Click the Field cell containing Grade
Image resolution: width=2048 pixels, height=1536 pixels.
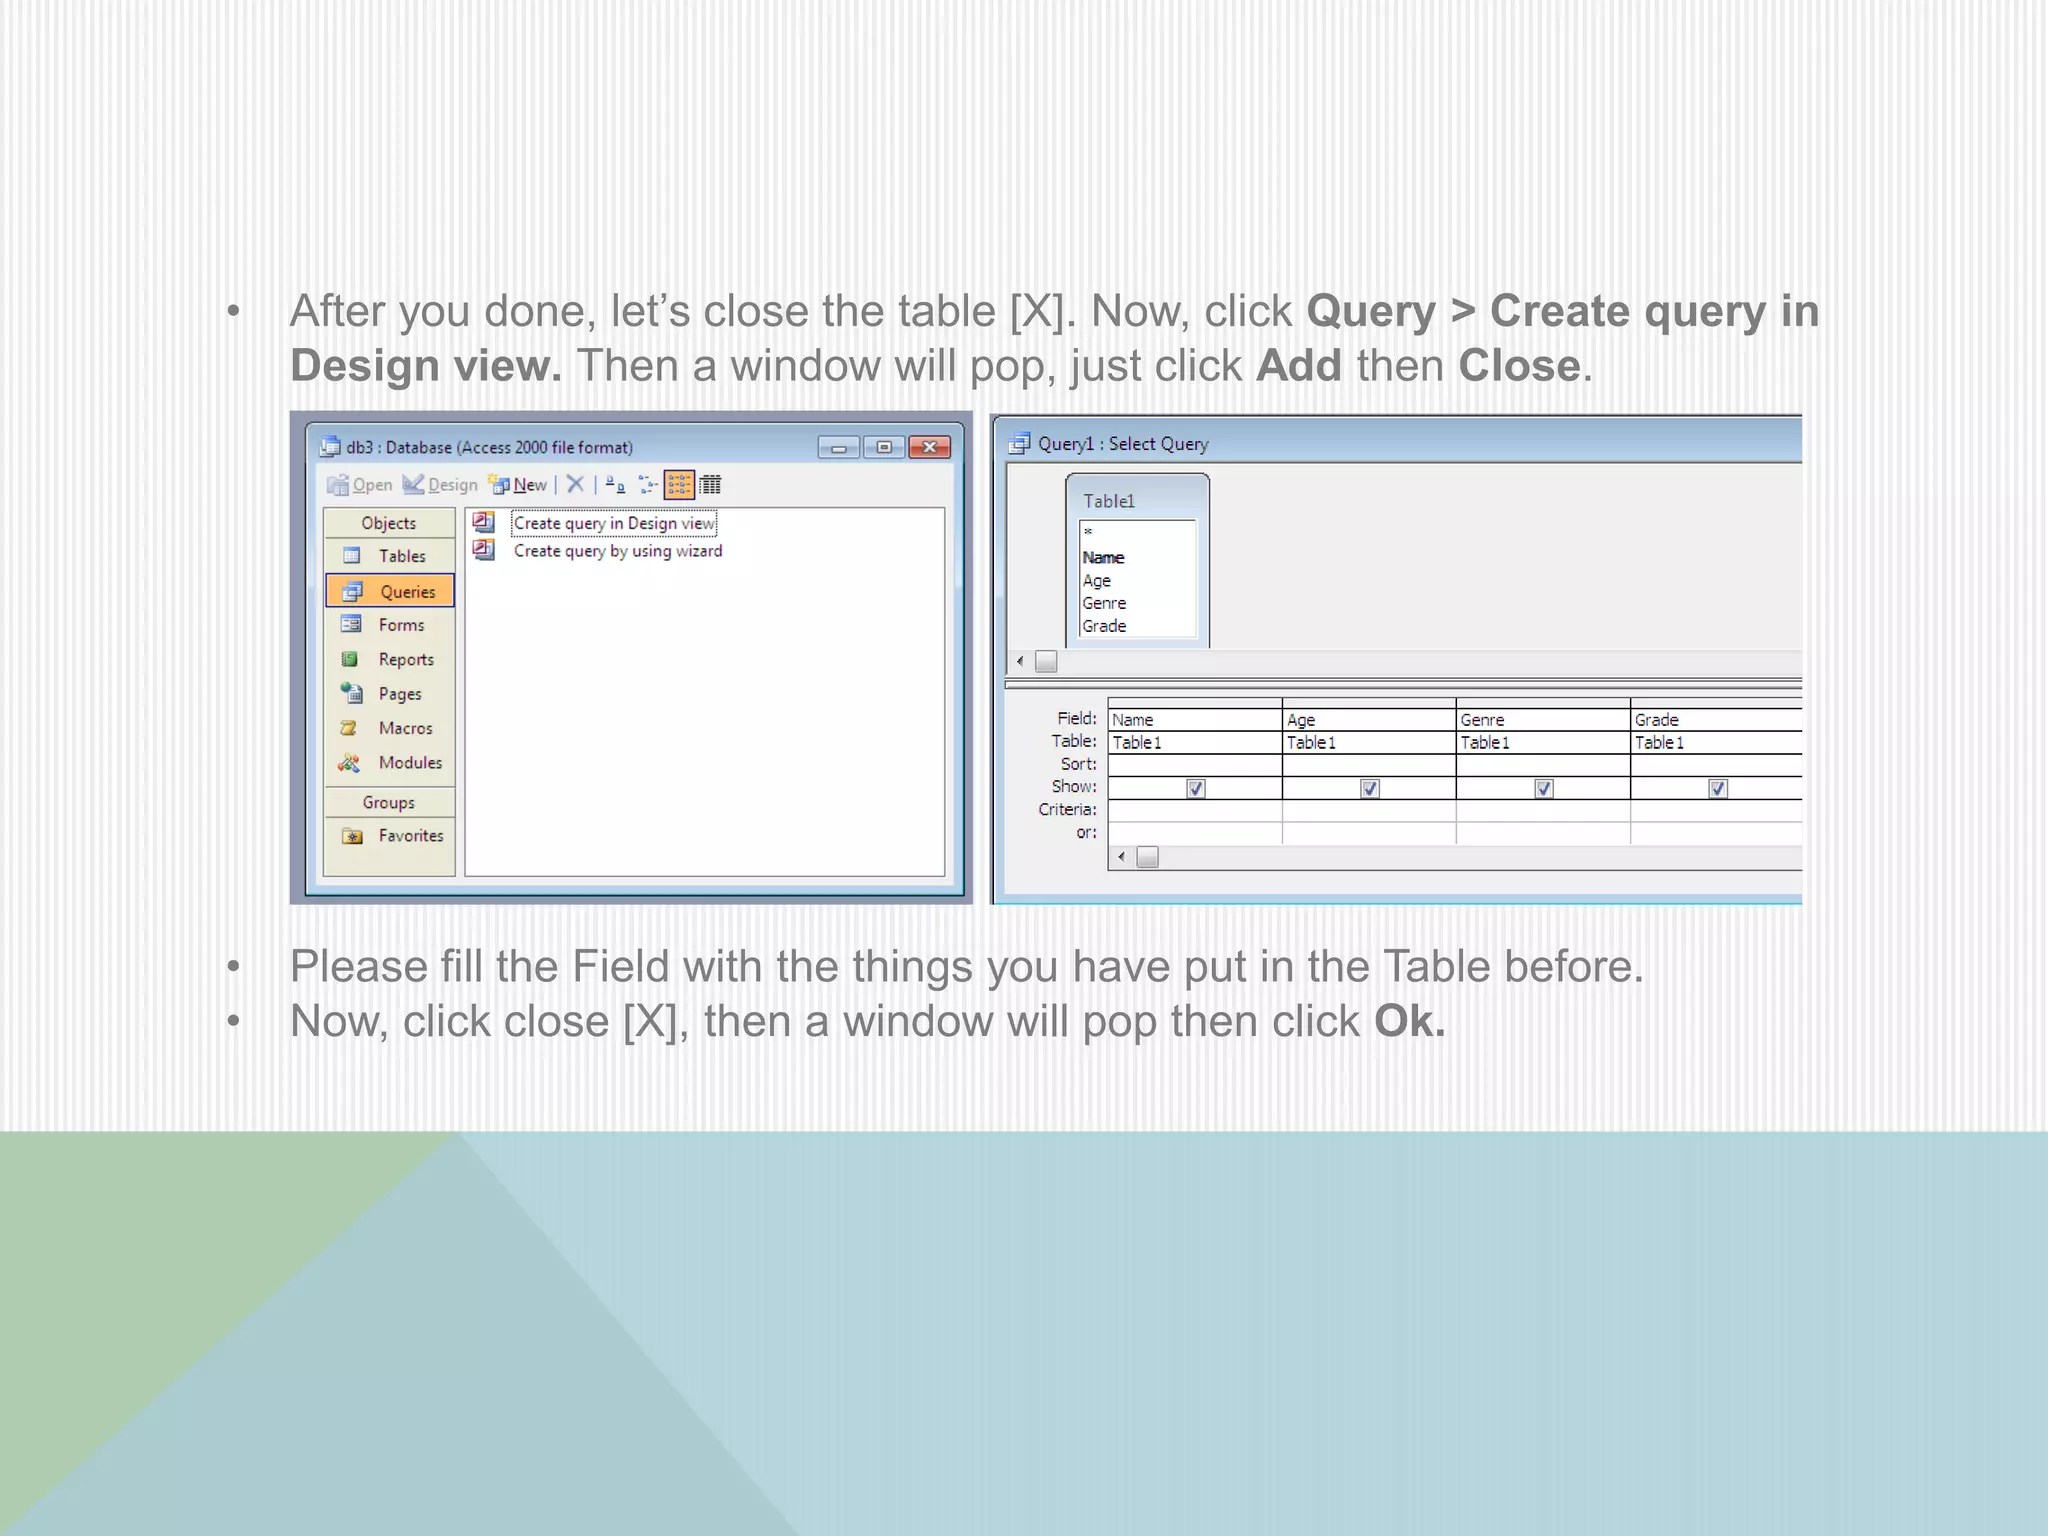pyautogui.click(x=1714, y=719)
